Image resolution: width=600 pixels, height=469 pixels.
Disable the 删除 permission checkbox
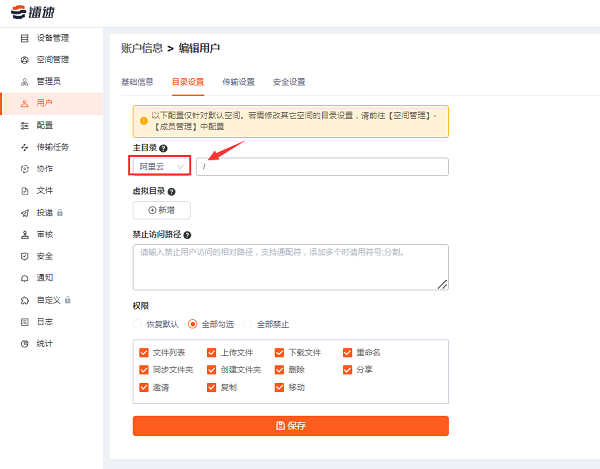point(279,370)
